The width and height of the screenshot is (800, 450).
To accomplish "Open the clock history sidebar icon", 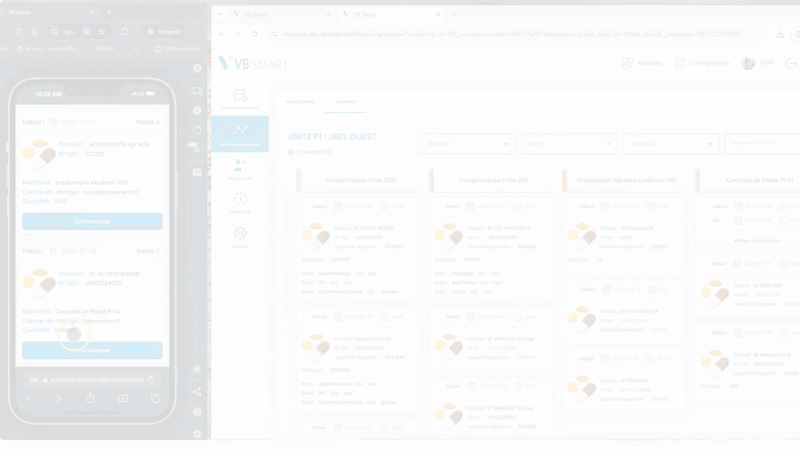I will click(x=240, y=202).
